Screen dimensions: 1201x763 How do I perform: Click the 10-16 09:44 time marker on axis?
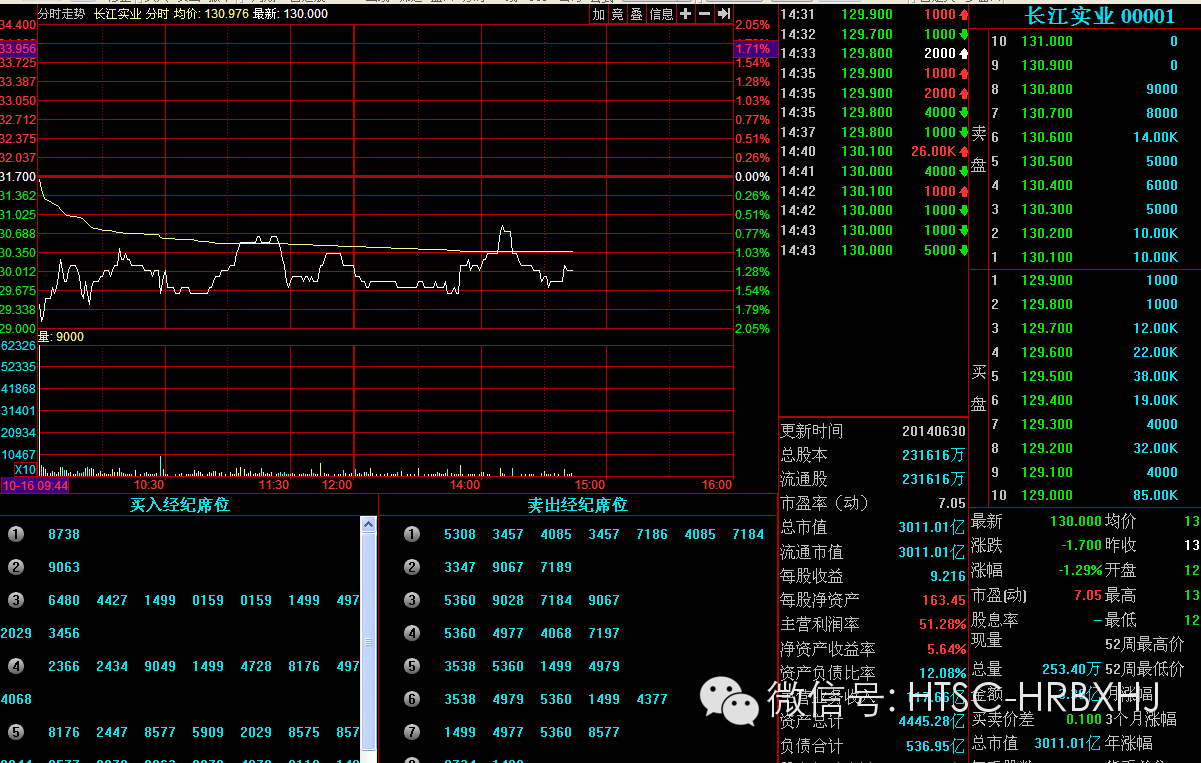(35, 485)
